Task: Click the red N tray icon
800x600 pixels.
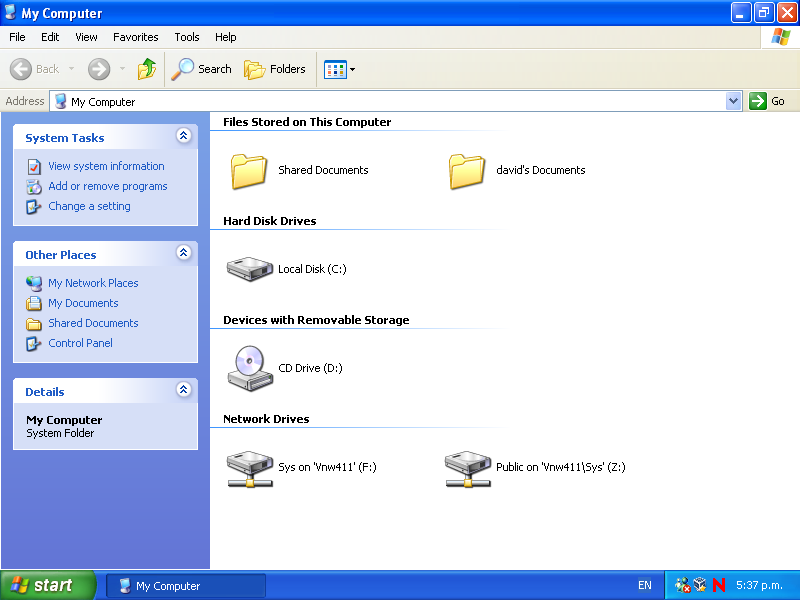Action: pyautogui.click(x=719, y=585)
